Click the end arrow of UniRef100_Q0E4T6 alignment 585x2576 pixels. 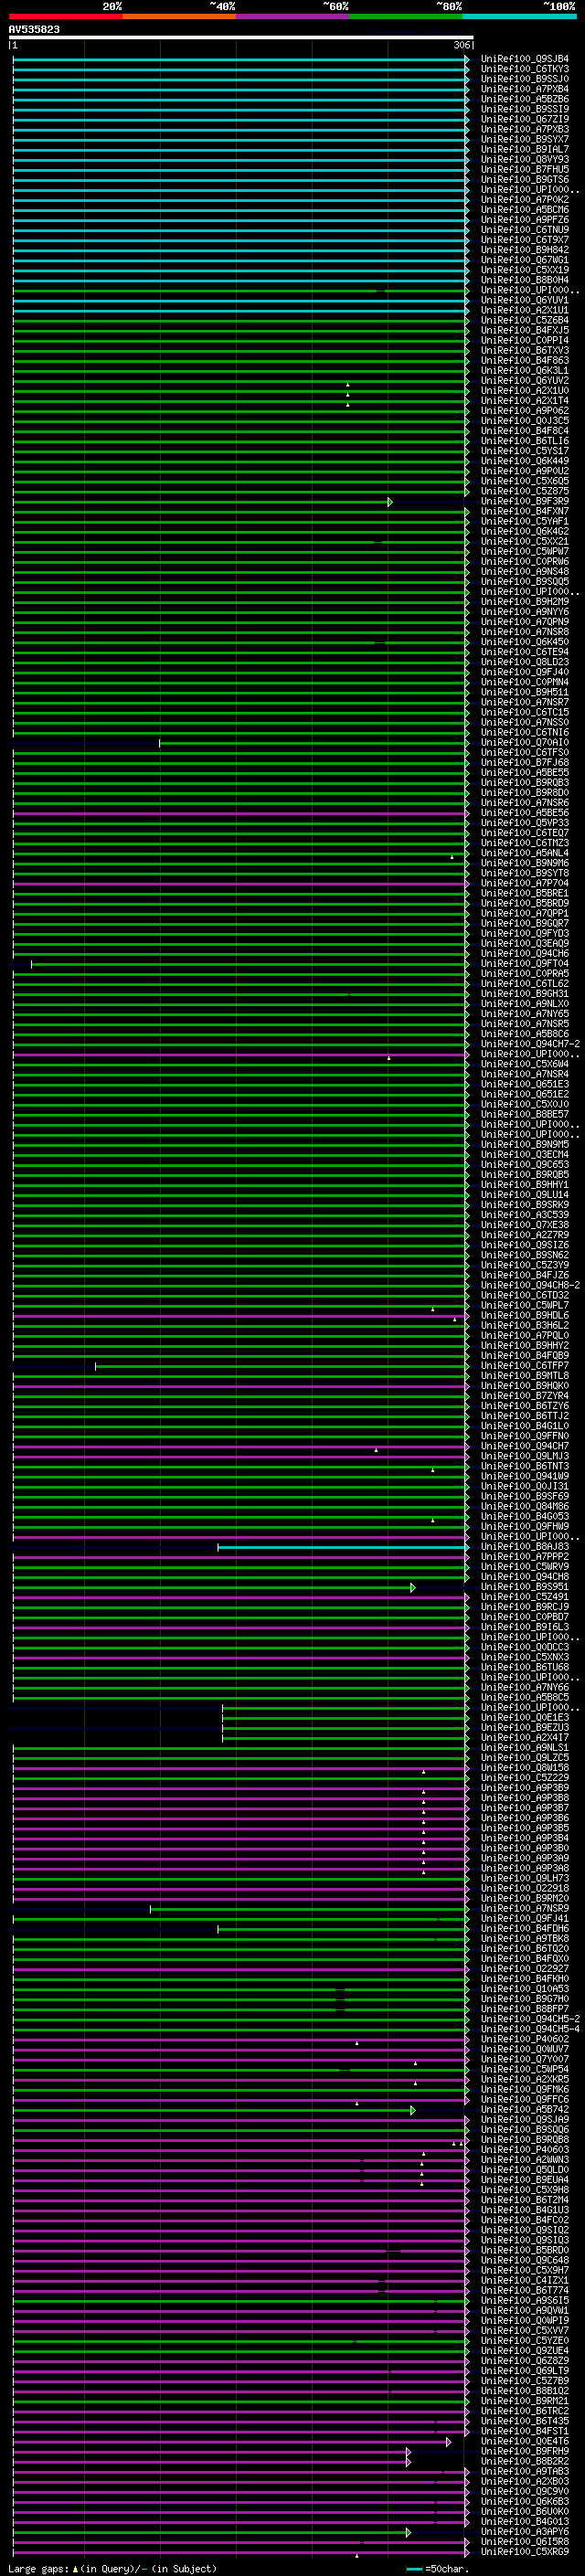coord(448,2442)
